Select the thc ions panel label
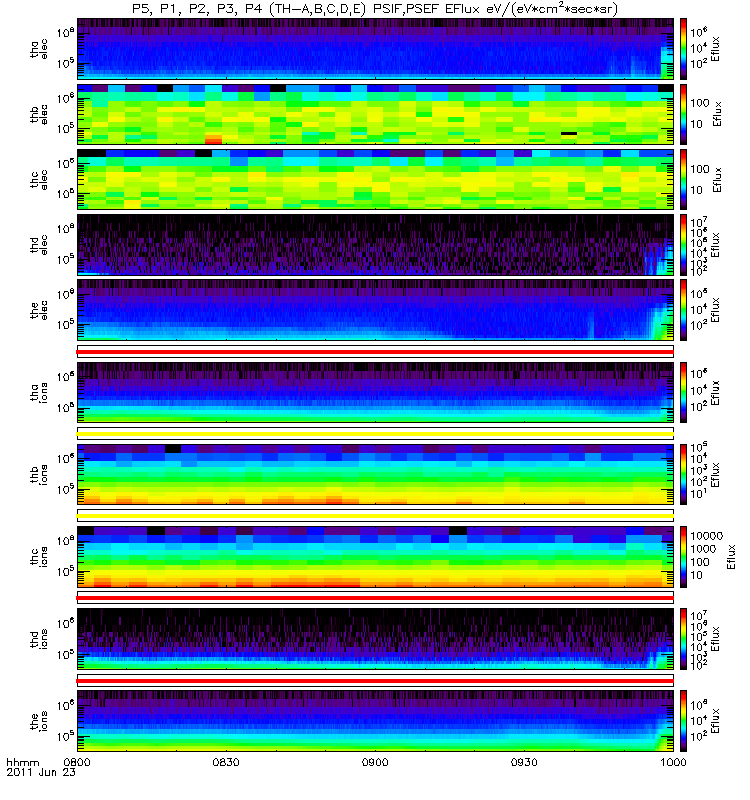This screenshot has width=750, height=800. point(39,557)
